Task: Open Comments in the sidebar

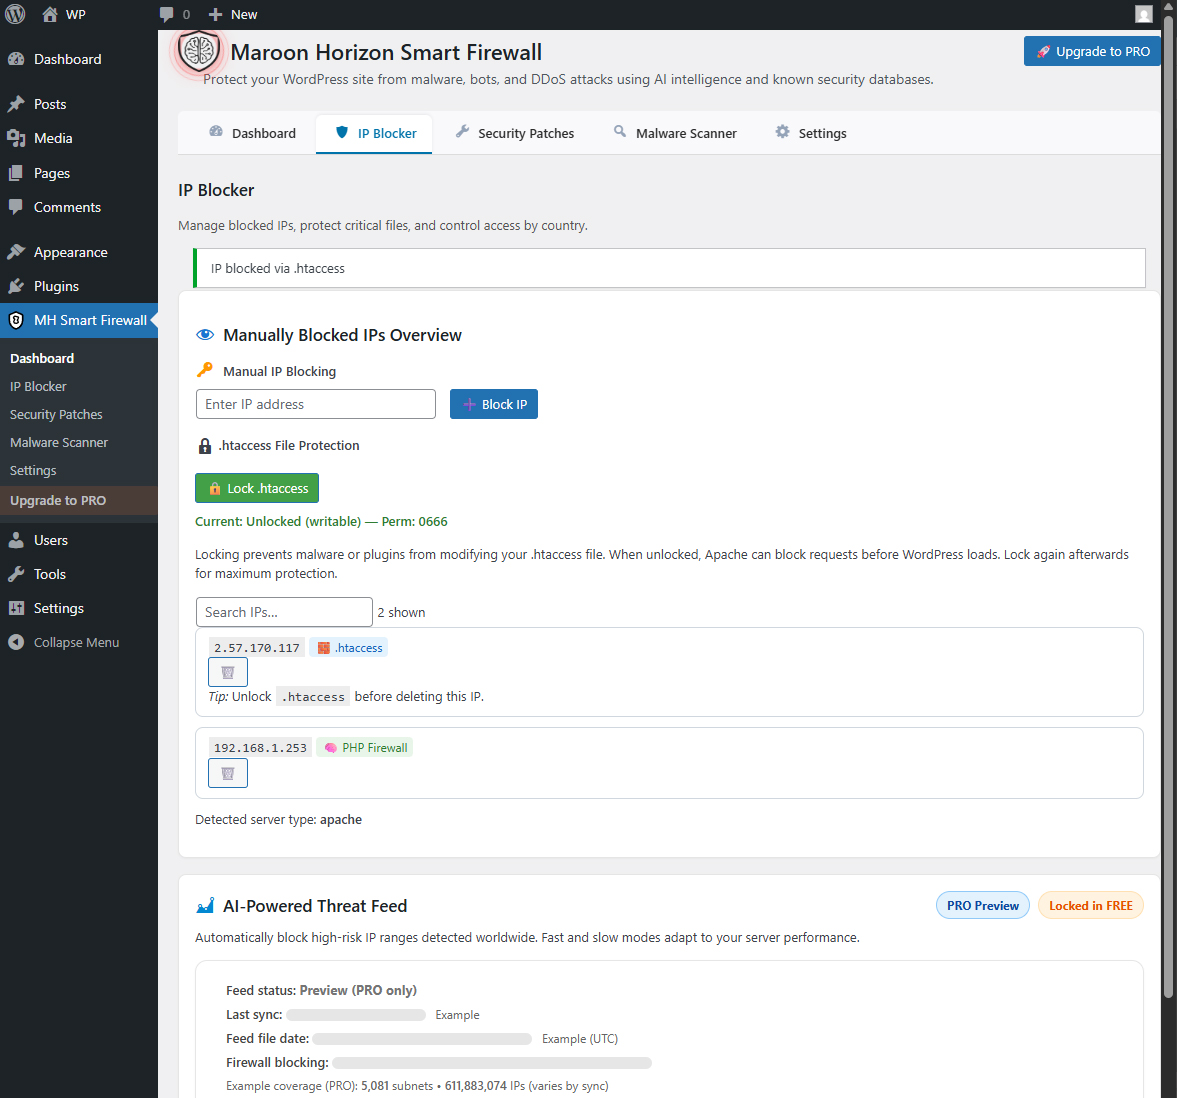Action: click(x=79, y=207)
